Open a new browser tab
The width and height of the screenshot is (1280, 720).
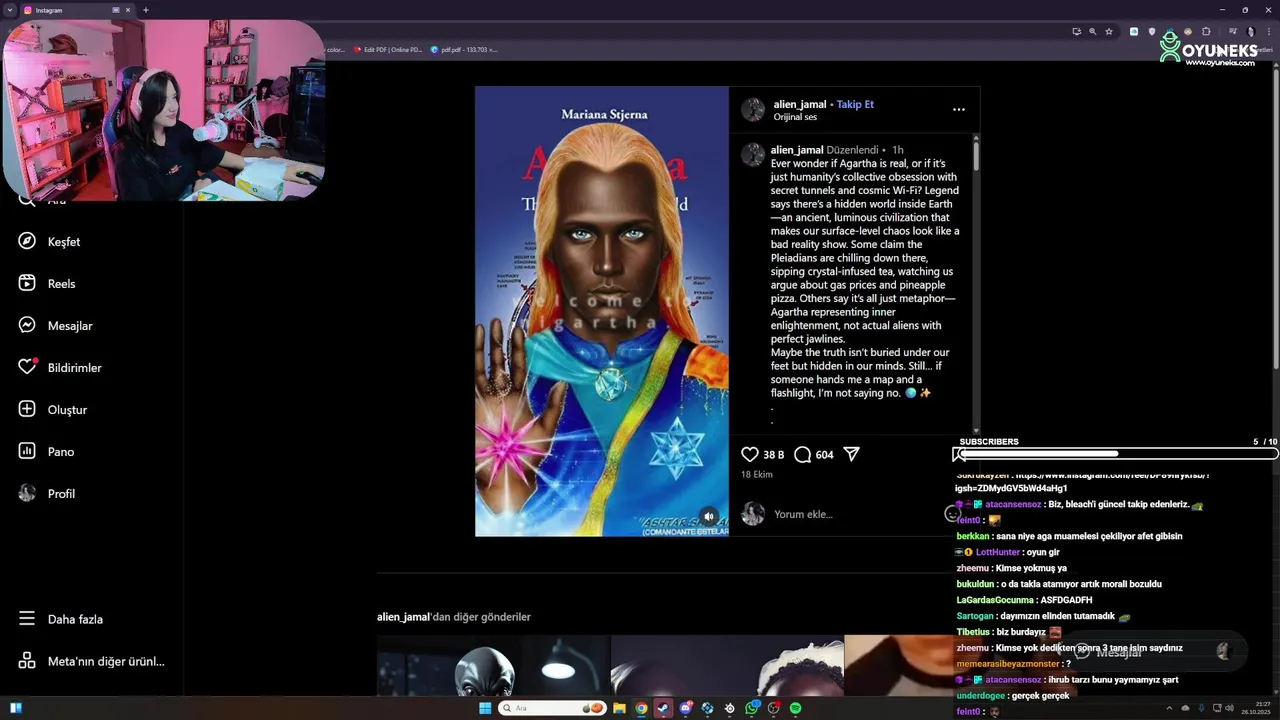point(146,10)
